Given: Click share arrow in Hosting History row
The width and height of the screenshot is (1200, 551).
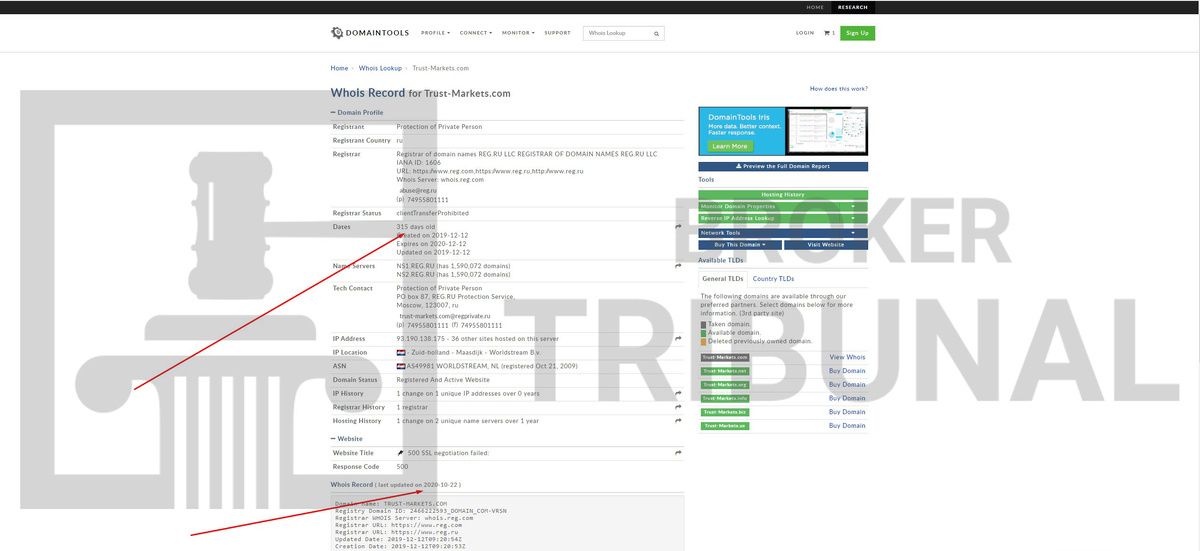Looking at the screenshot, I should [678, 421].
